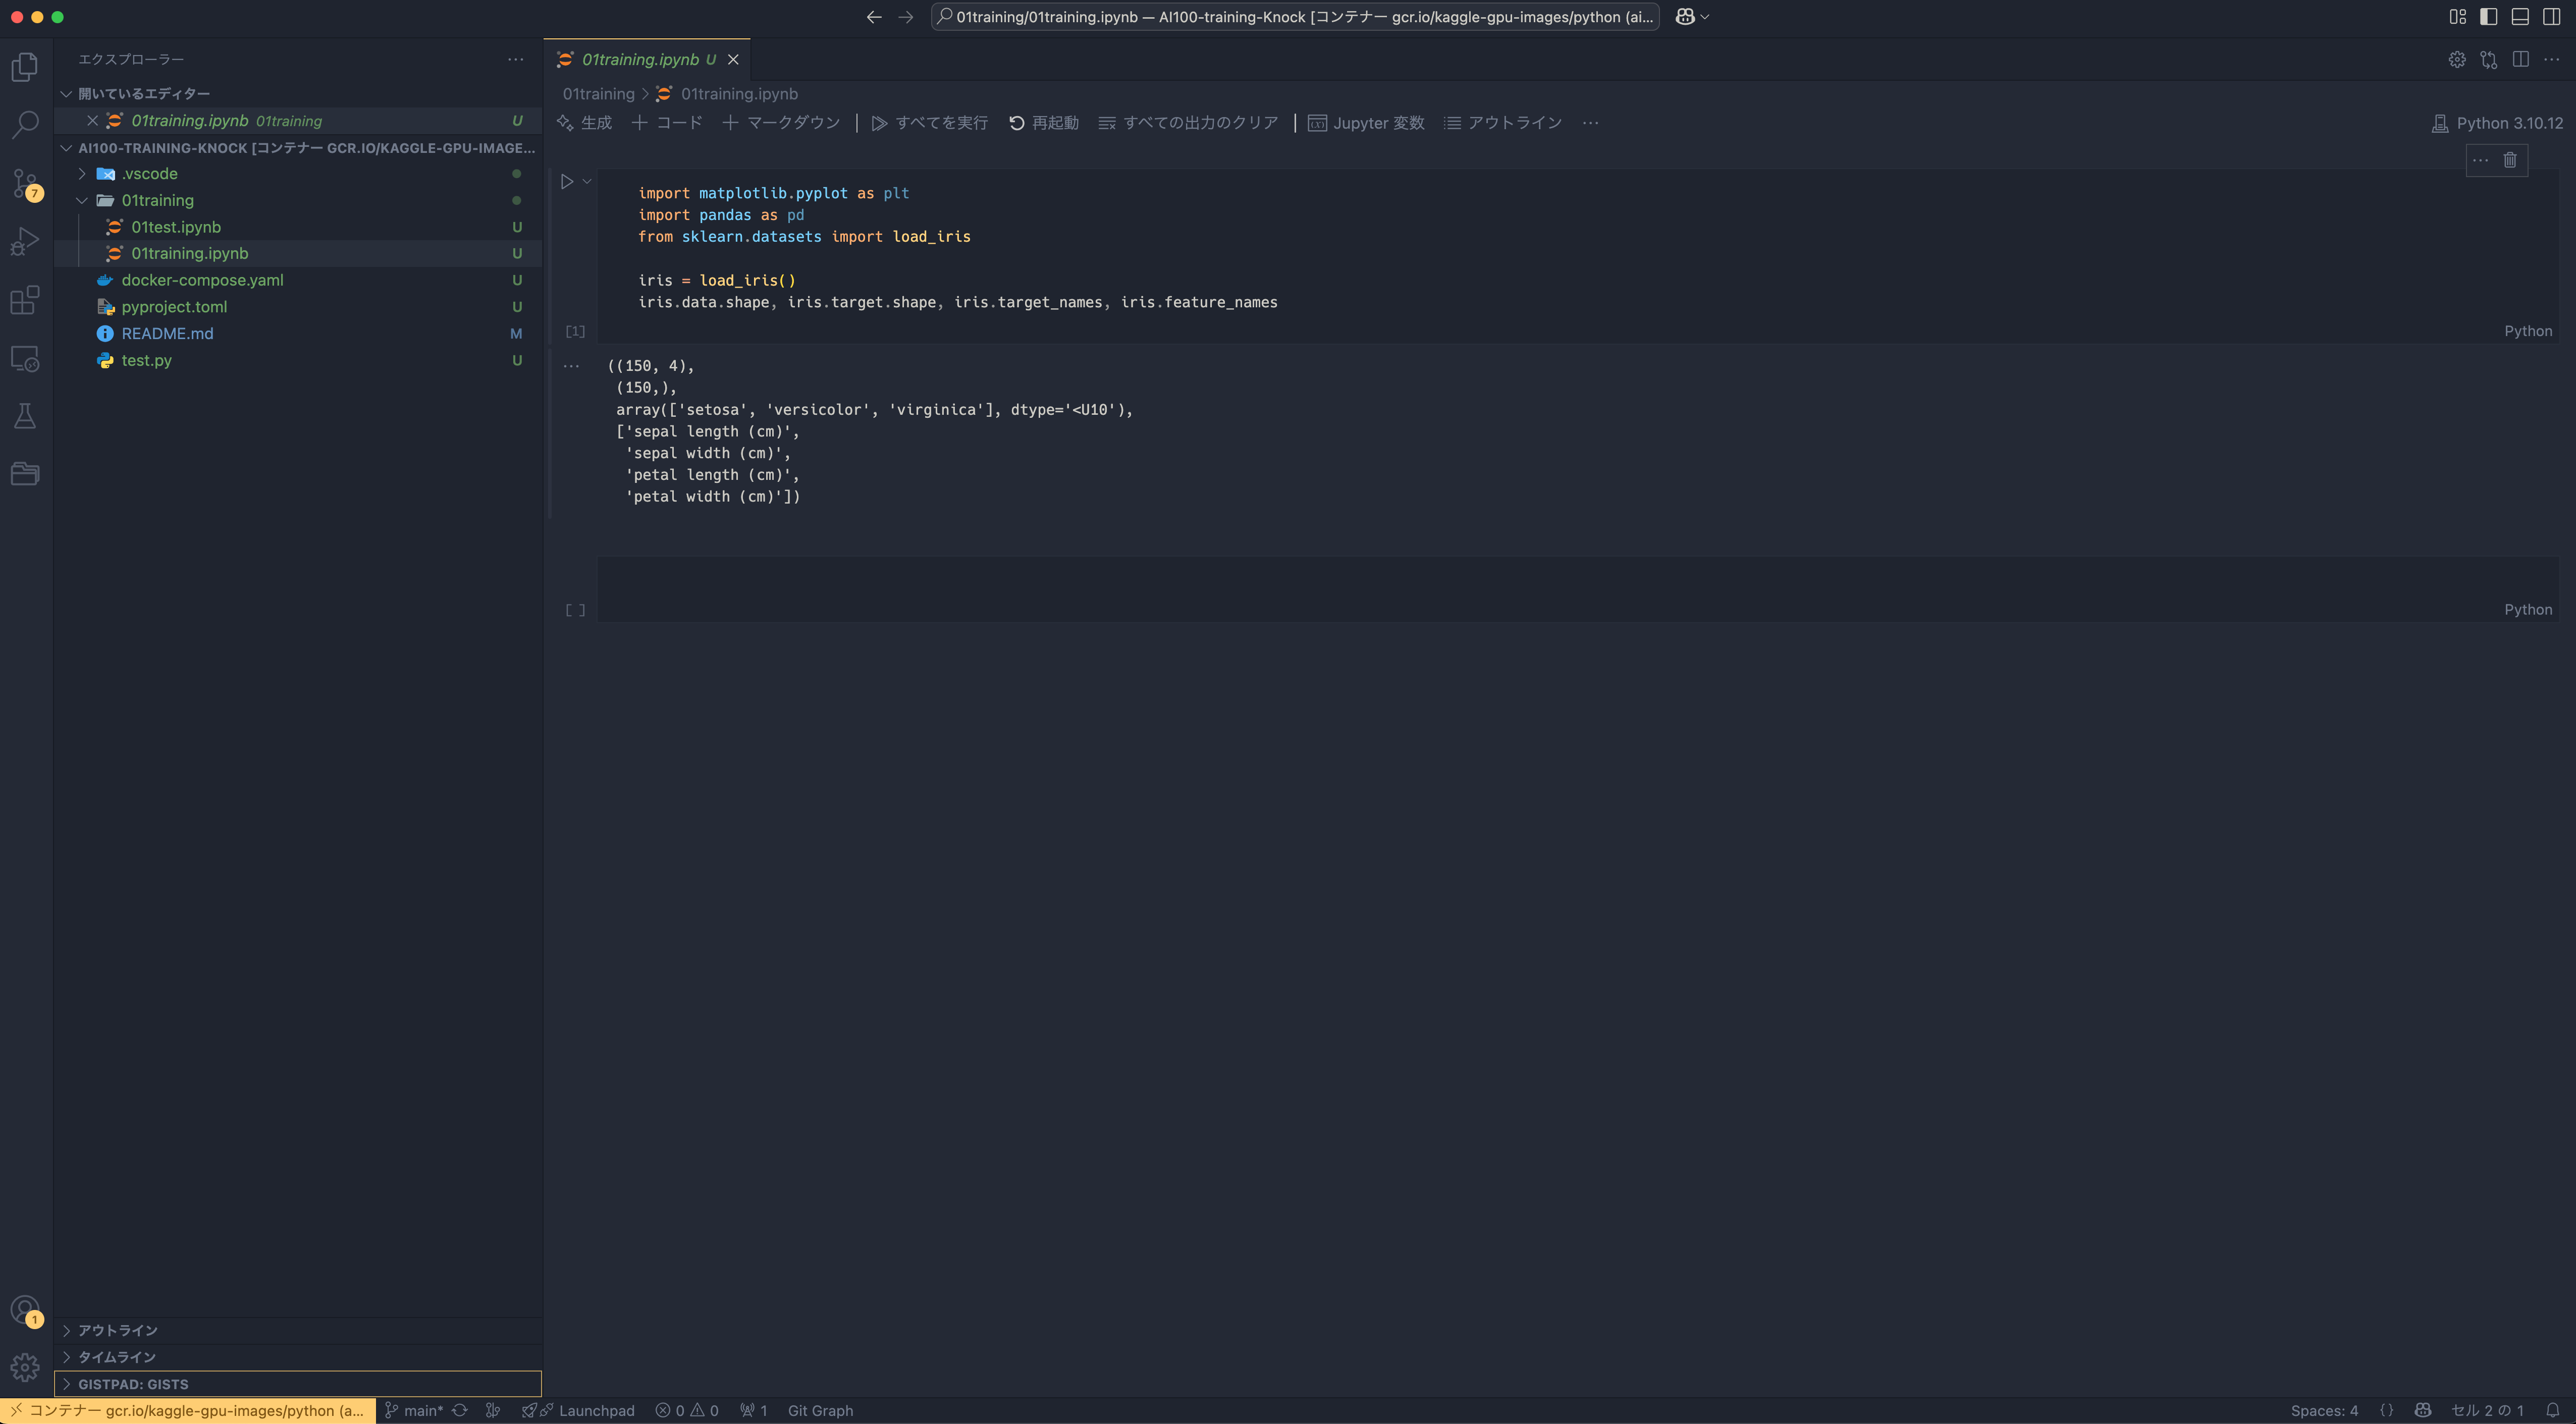Toggle the bottom panel visibility
Viewport: 2576px width, 1424px height.
pyautogui.click(x=2520, y=17)
